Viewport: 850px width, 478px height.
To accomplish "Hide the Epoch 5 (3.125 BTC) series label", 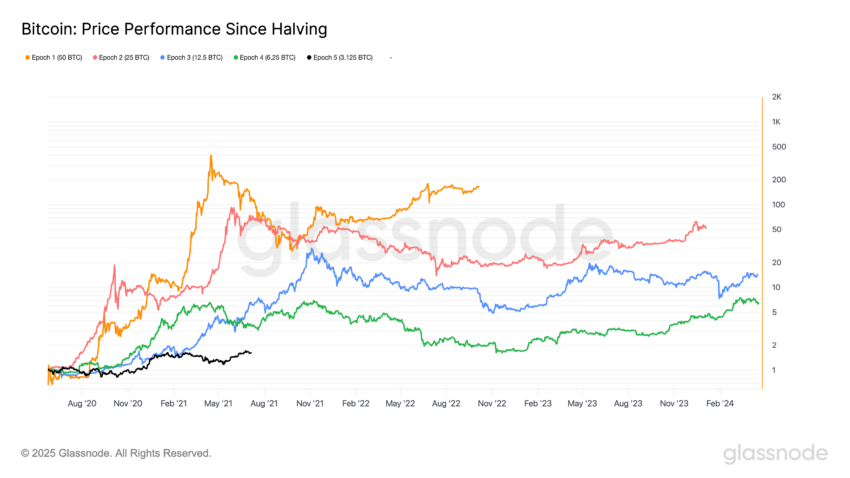I will 344,58.
